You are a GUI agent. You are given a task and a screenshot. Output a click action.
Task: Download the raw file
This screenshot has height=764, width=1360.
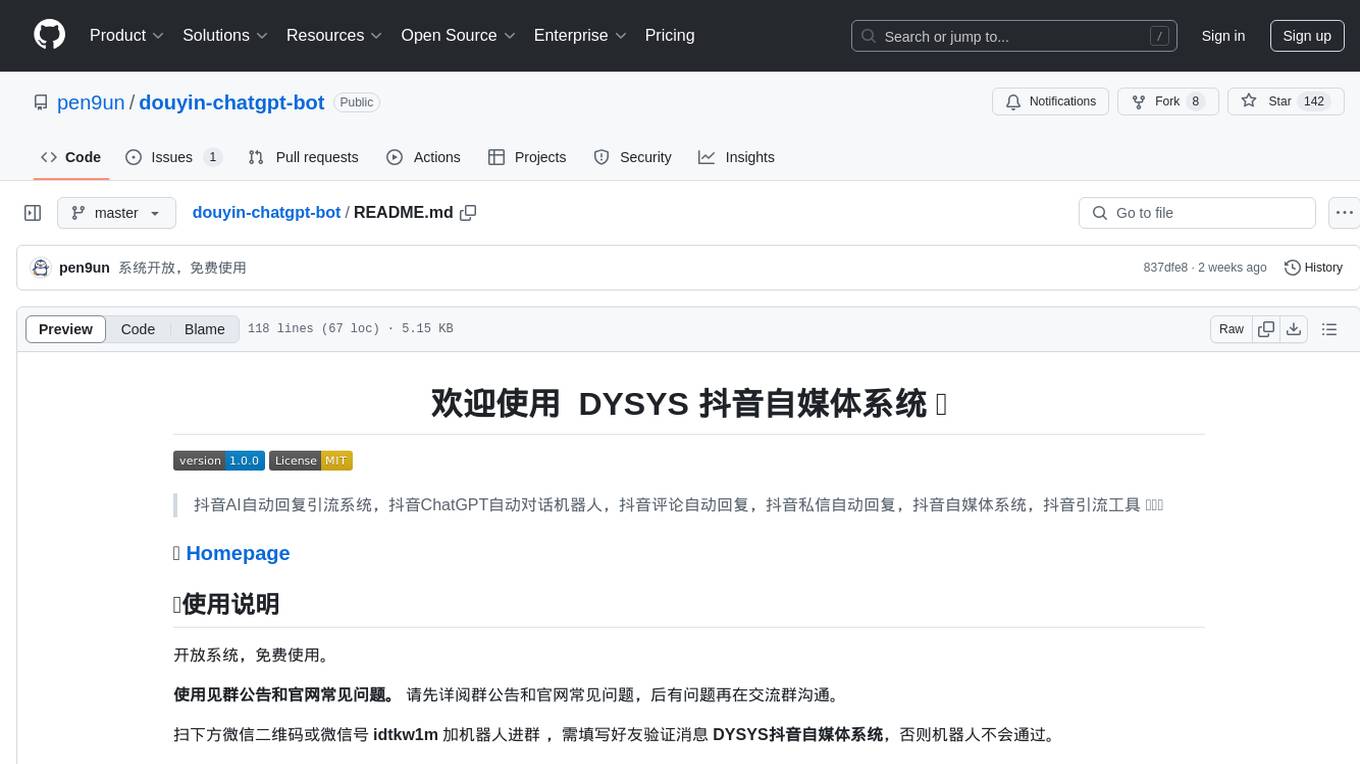1294,329
